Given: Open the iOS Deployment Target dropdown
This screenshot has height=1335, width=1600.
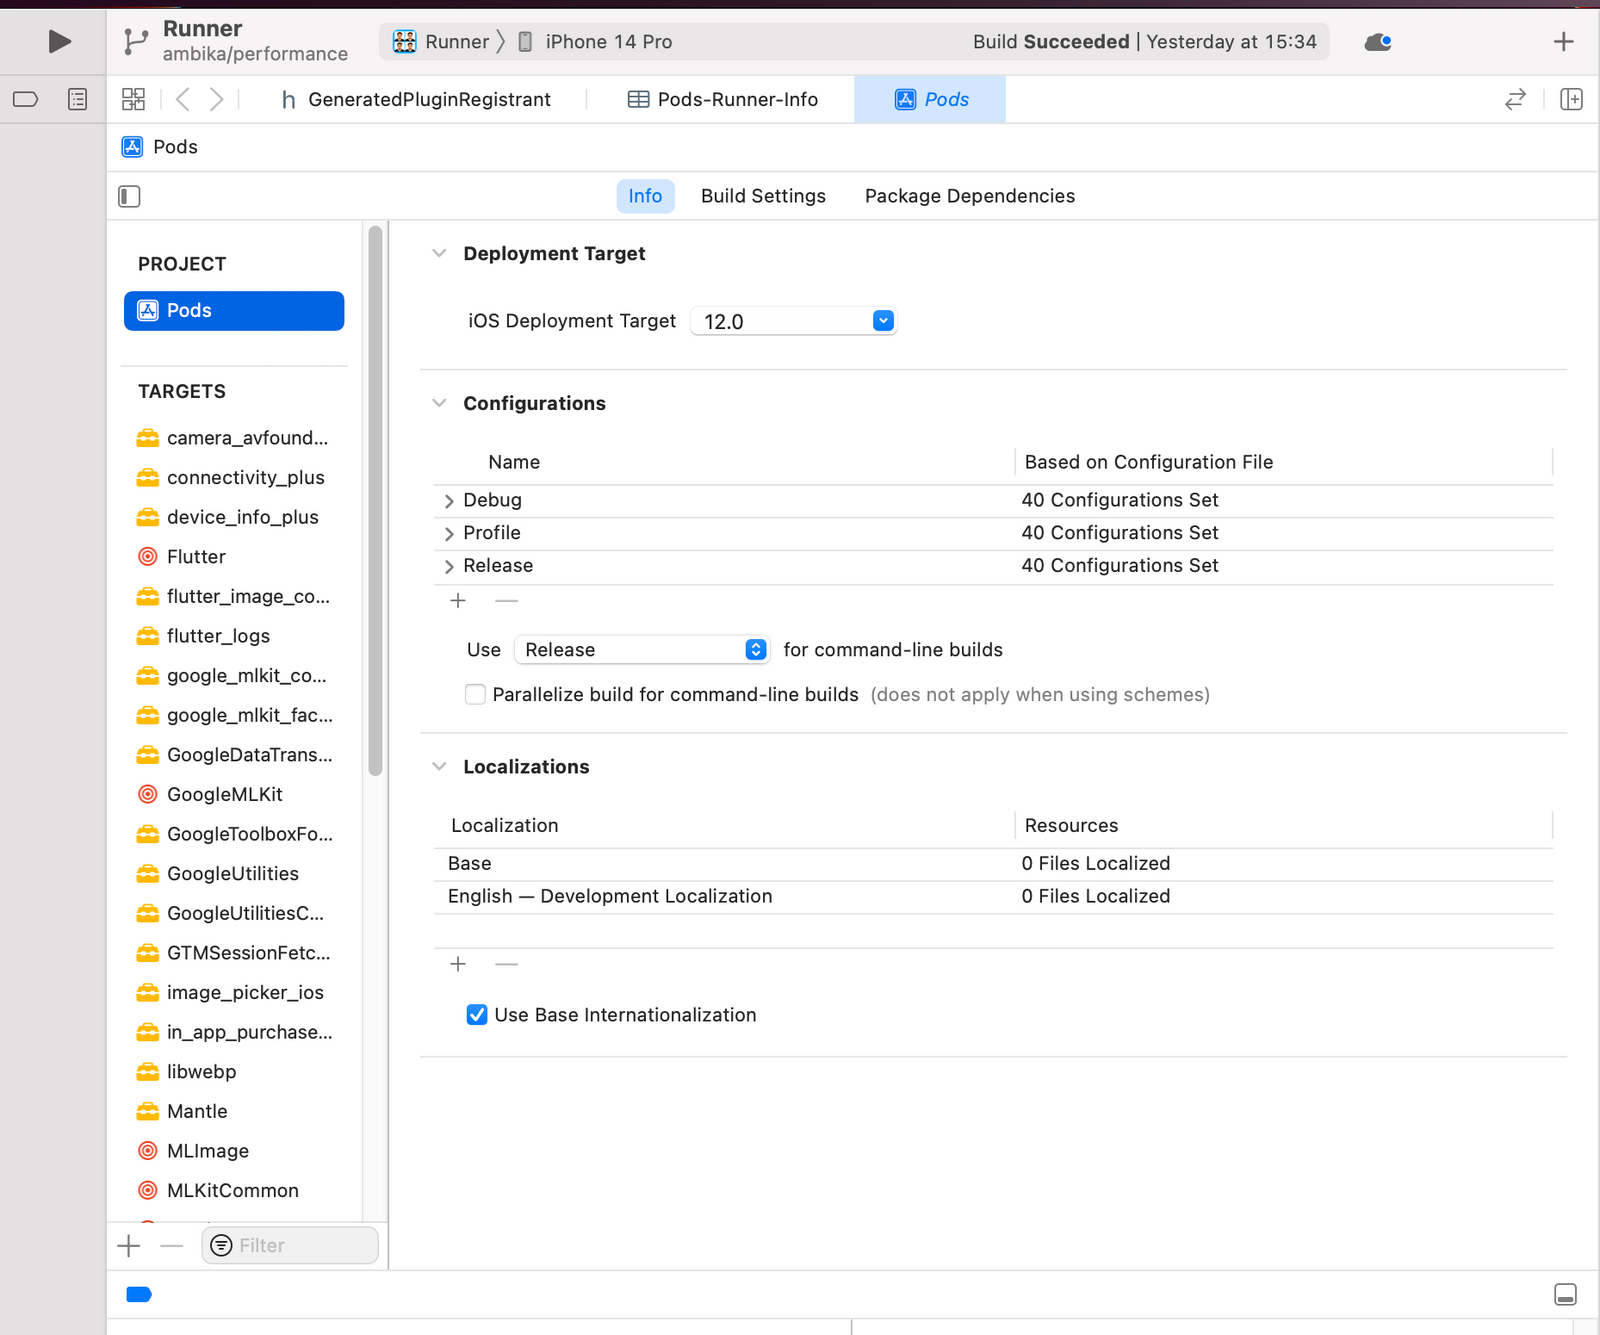Looking at the screenshot, I should pos(883,320).
